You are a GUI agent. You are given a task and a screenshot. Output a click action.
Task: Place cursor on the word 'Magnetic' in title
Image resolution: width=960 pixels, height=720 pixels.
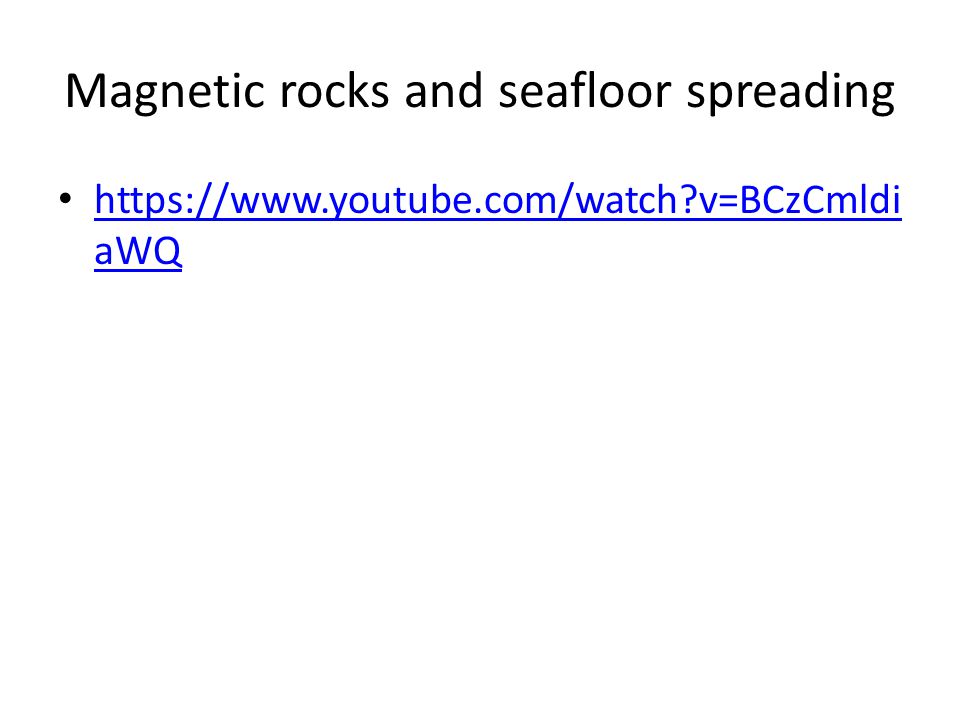165,92
